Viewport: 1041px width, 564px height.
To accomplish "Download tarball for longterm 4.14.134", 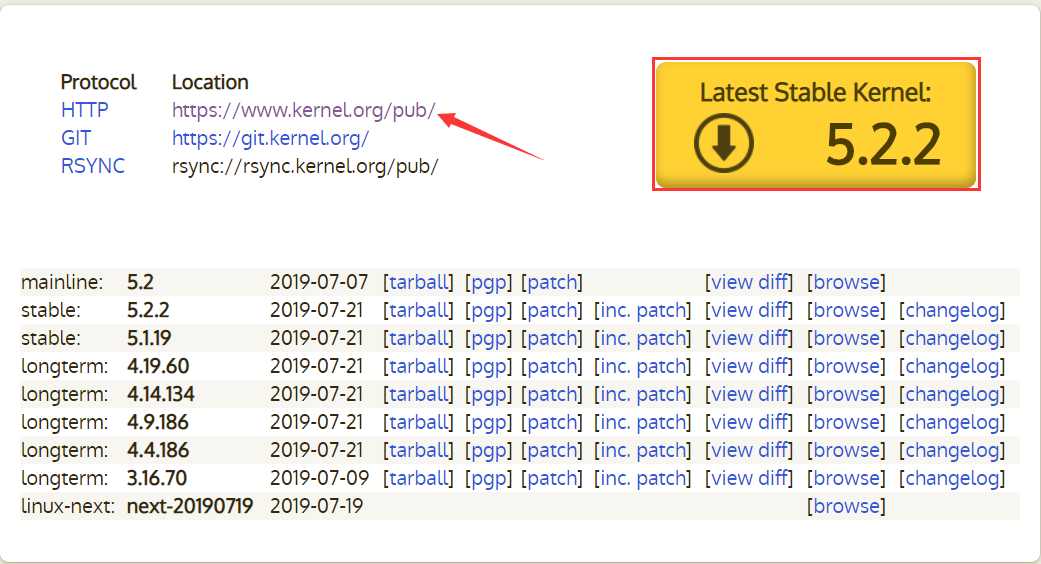I will [x=418, y=394].
